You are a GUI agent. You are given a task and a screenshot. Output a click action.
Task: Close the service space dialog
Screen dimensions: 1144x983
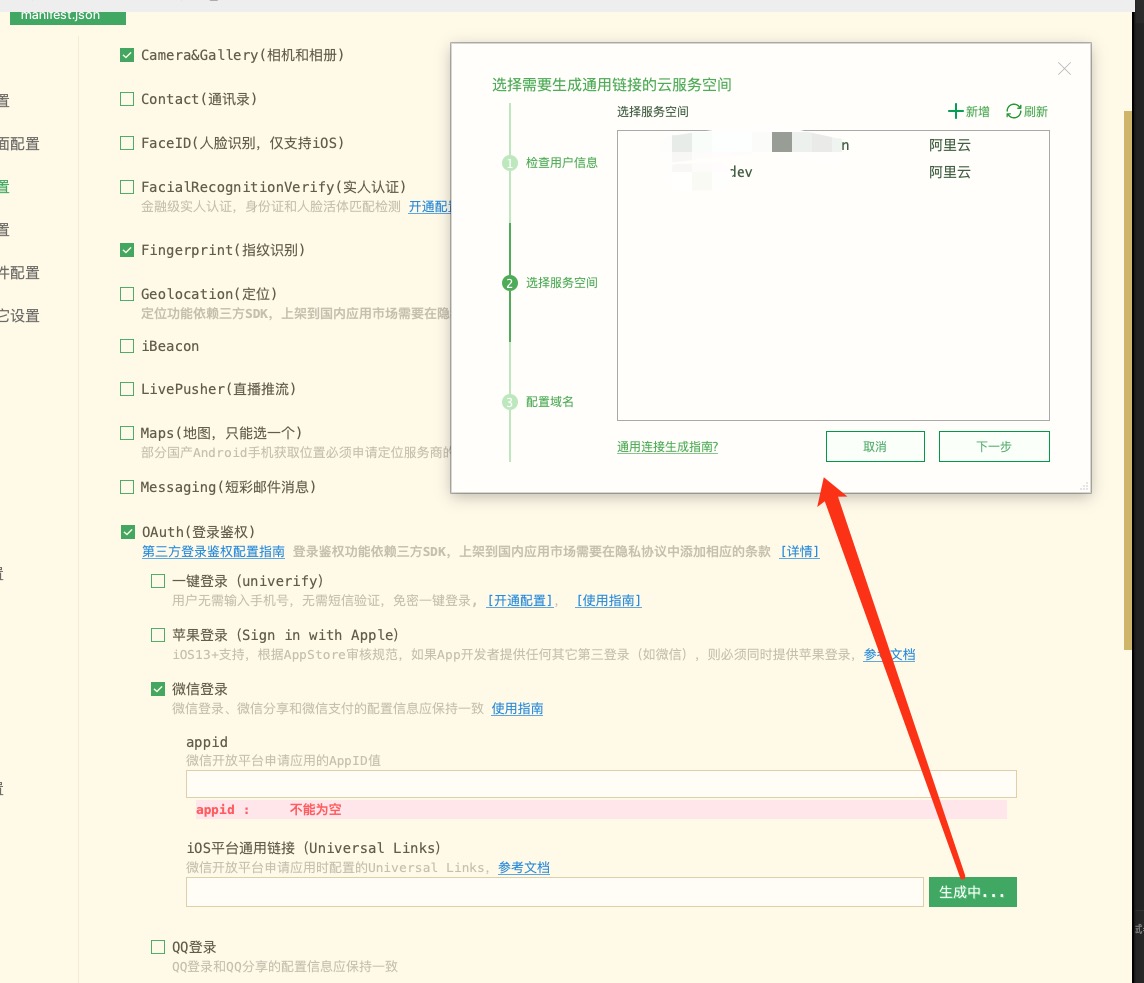[x=1064, y=69]
